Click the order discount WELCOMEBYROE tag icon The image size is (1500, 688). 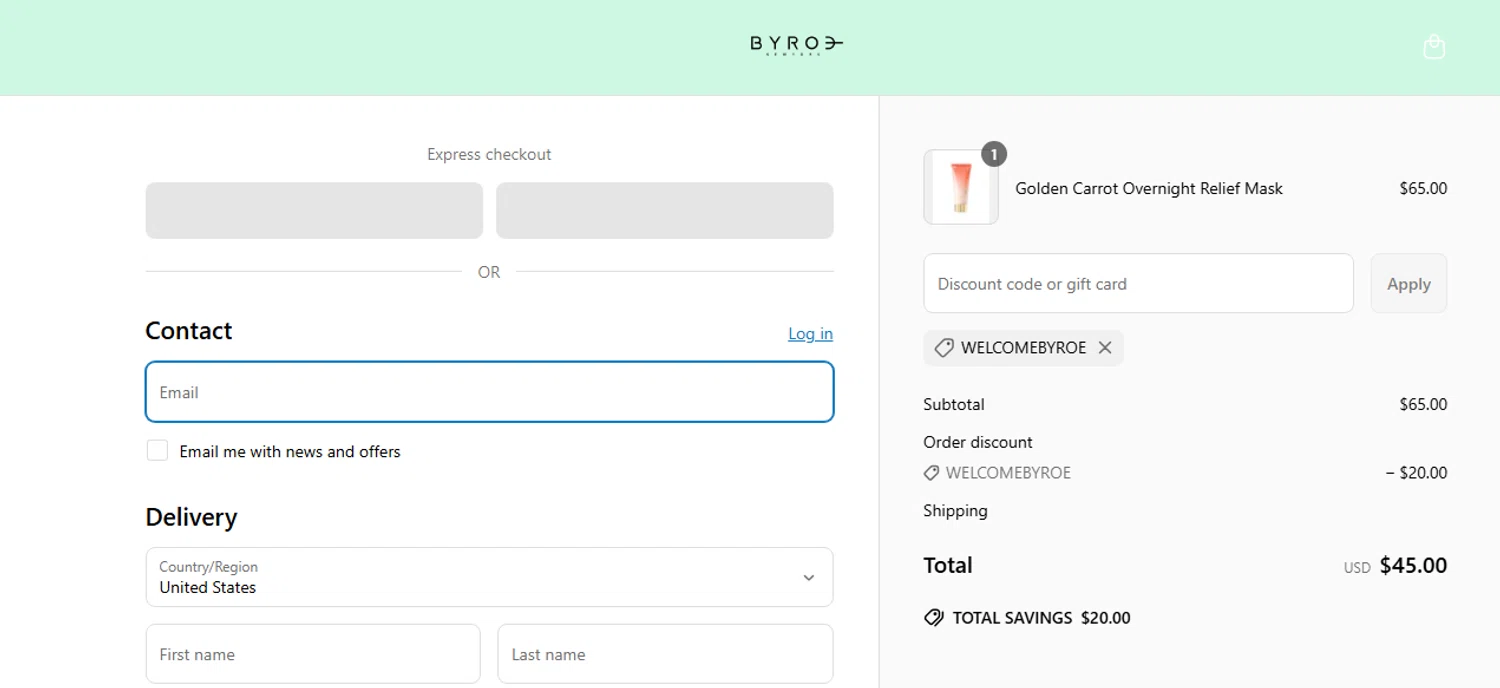click(931, 473)
